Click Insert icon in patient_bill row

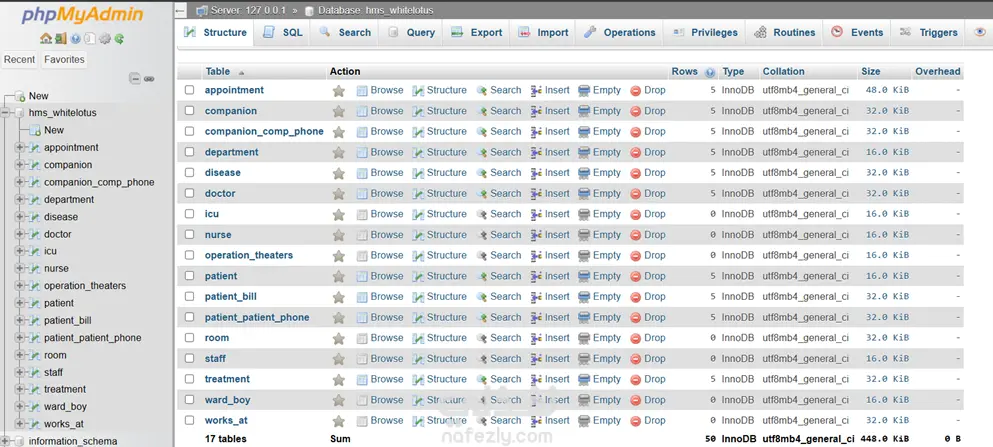536,297
